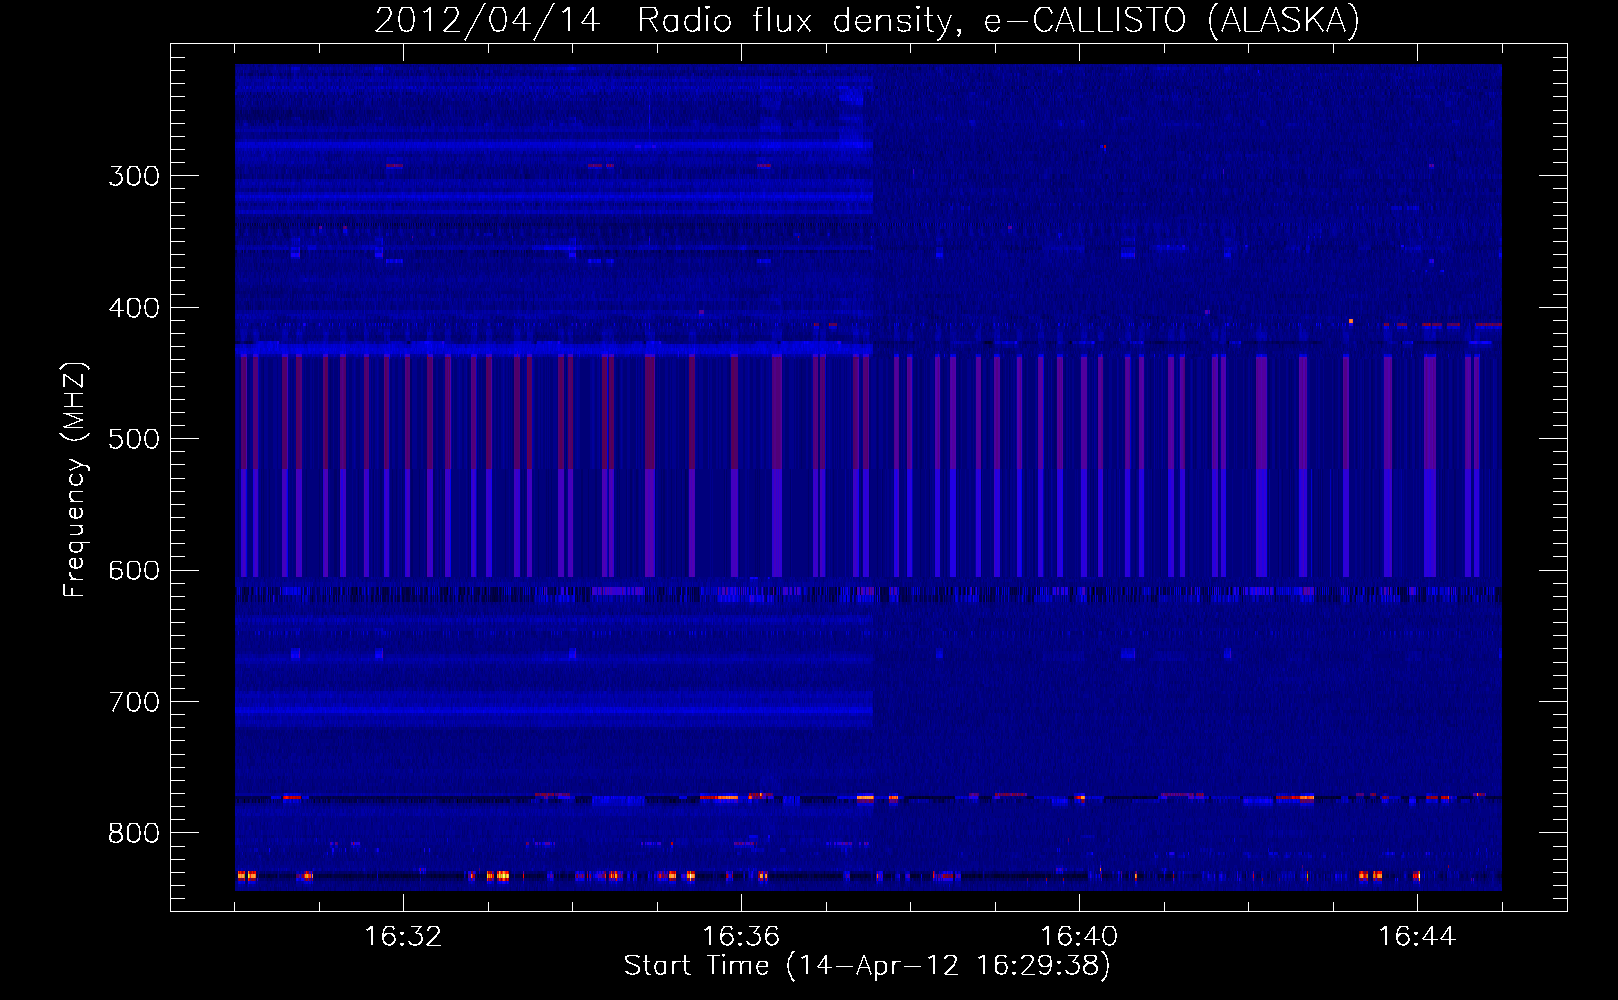Click the 400 frequency tick label
Image resolution: width=1618 pixels, height=1000 pixels.
pos(134,308)
